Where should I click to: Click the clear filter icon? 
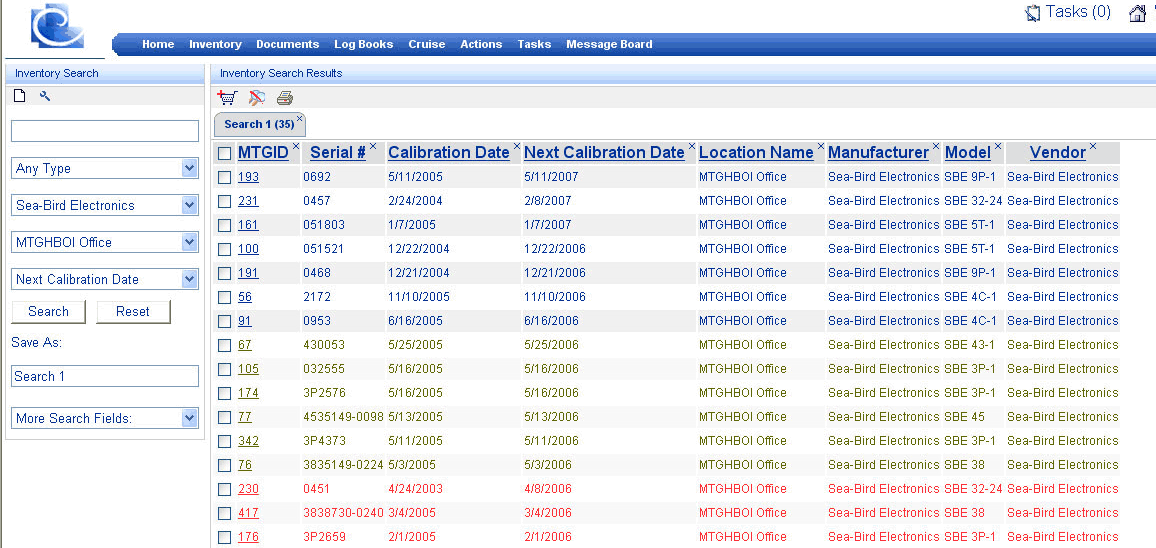click(x=257, y=97)
